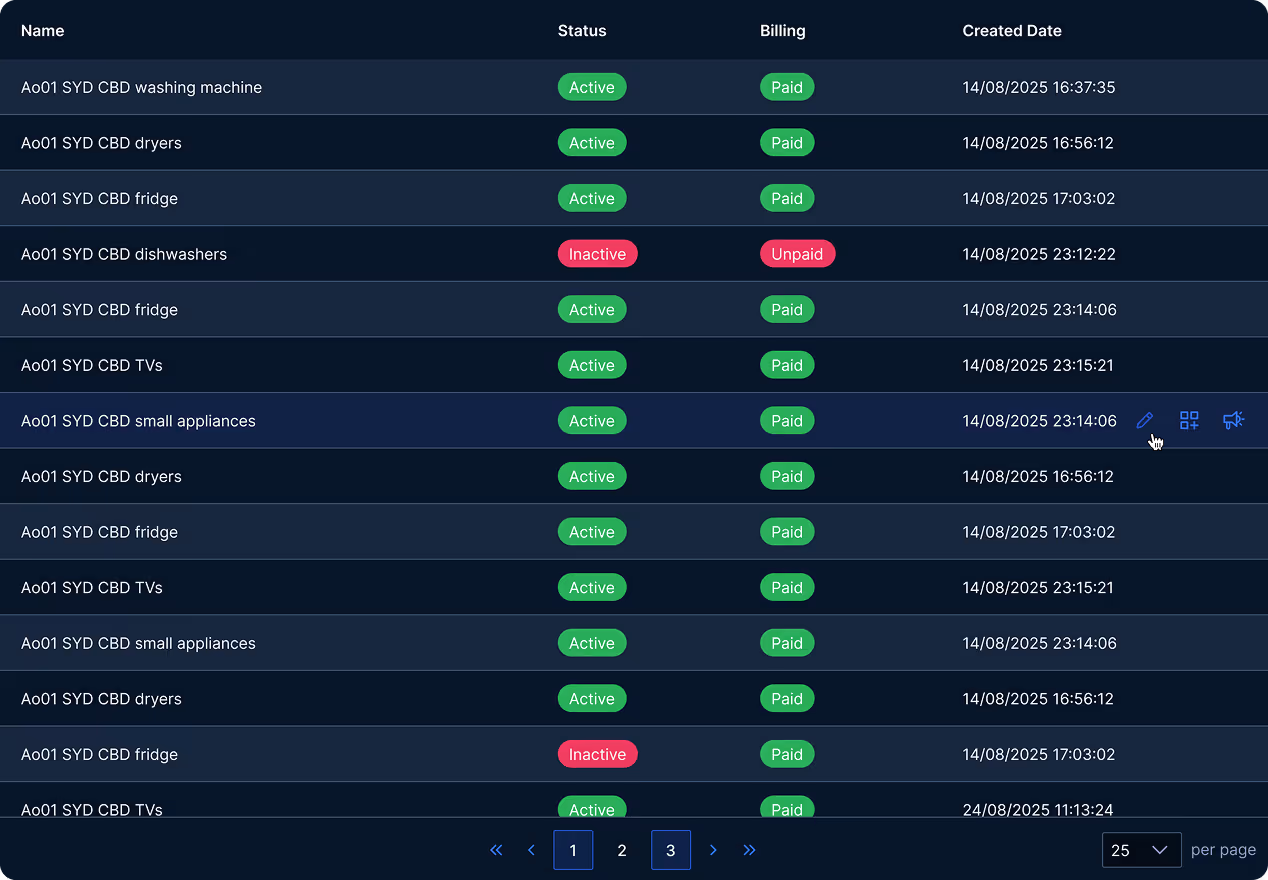Skip to last page via double-right chevron
1268x880 pixels.
[750, 850]
